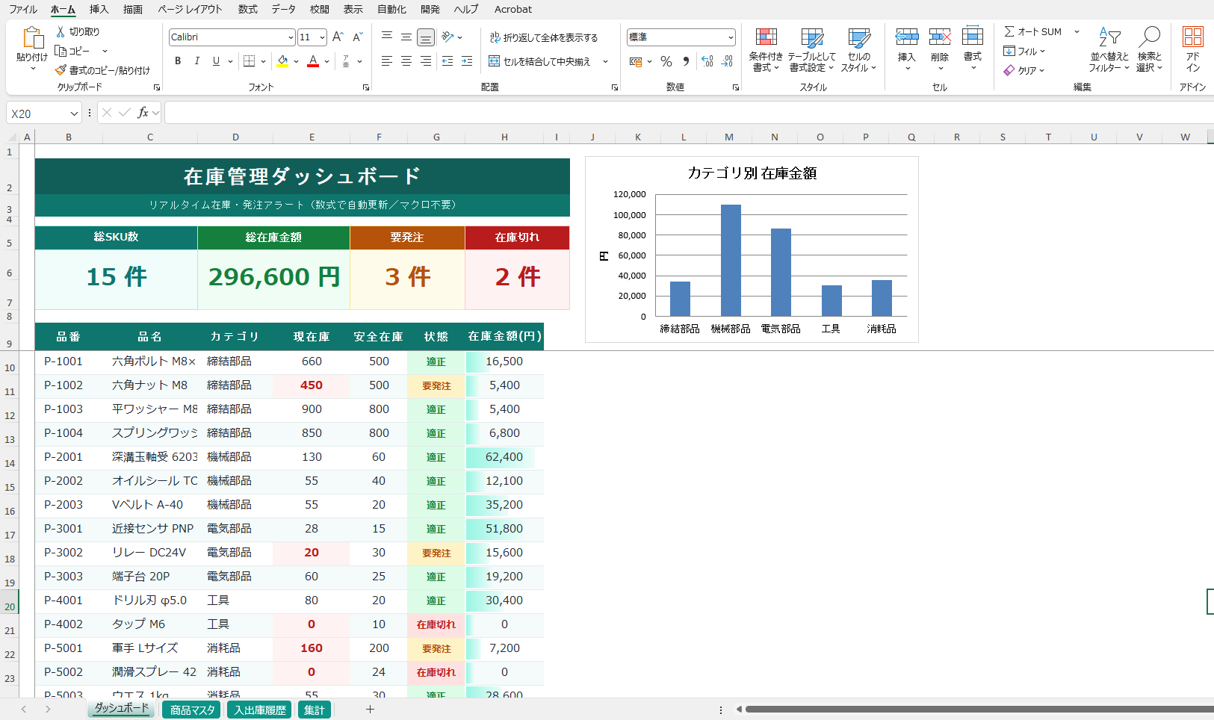The width and height of the screenshot is (1214, 720).
Task: Open the font size 11 dropdown
Action: [x=321, y=37]
